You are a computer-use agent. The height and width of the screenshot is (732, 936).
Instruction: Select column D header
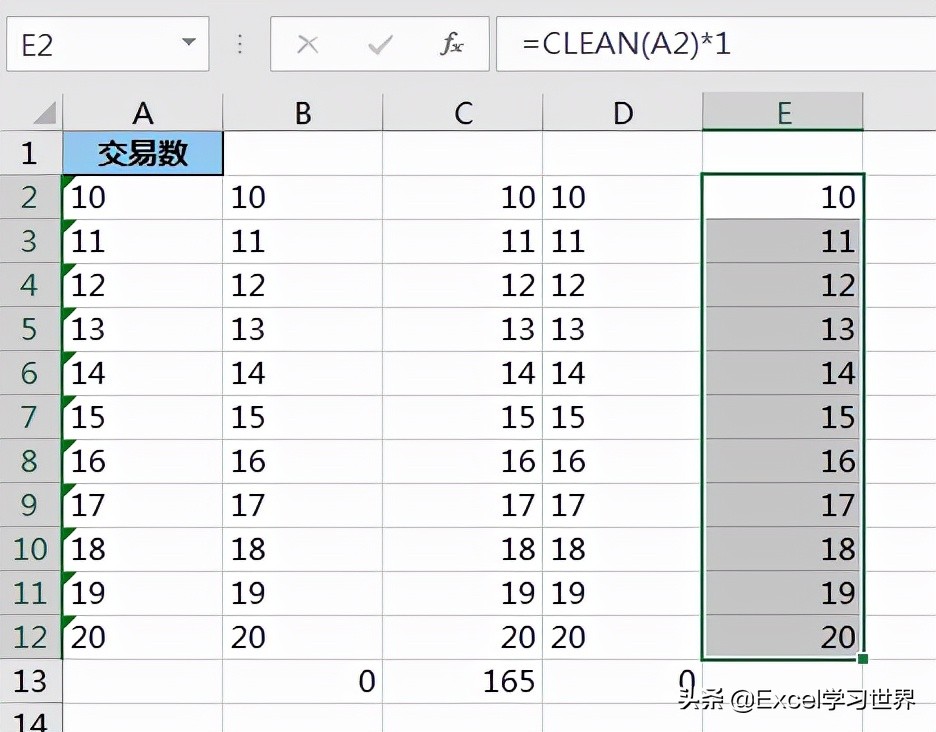(x=623, y=112)
